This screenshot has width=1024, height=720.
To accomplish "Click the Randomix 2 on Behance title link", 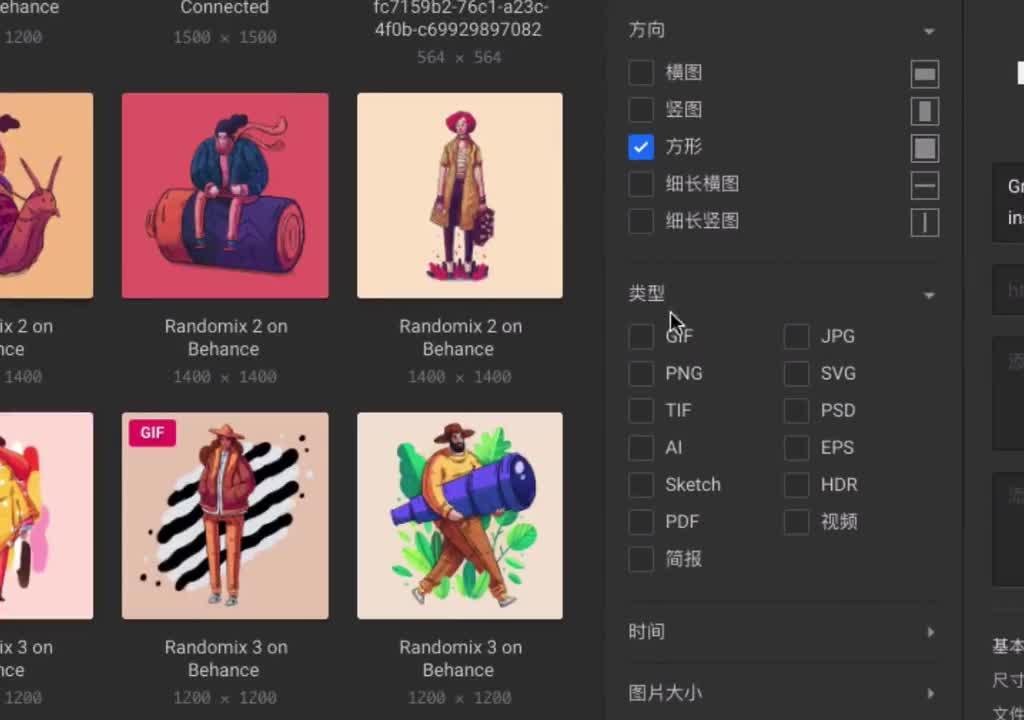I will pos(225,338).
